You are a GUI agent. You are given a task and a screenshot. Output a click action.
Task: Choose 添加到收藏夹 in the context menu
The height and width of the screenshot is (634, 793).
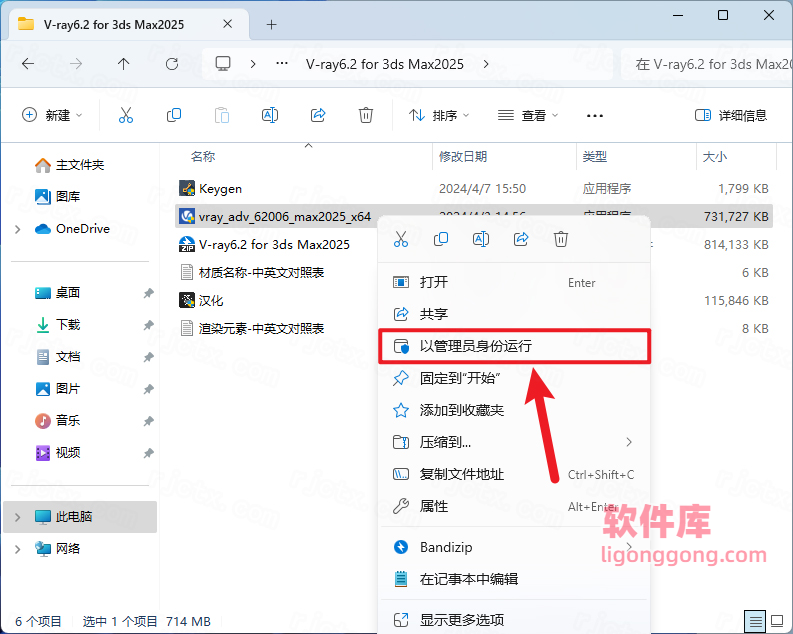[x=514, y=410]
